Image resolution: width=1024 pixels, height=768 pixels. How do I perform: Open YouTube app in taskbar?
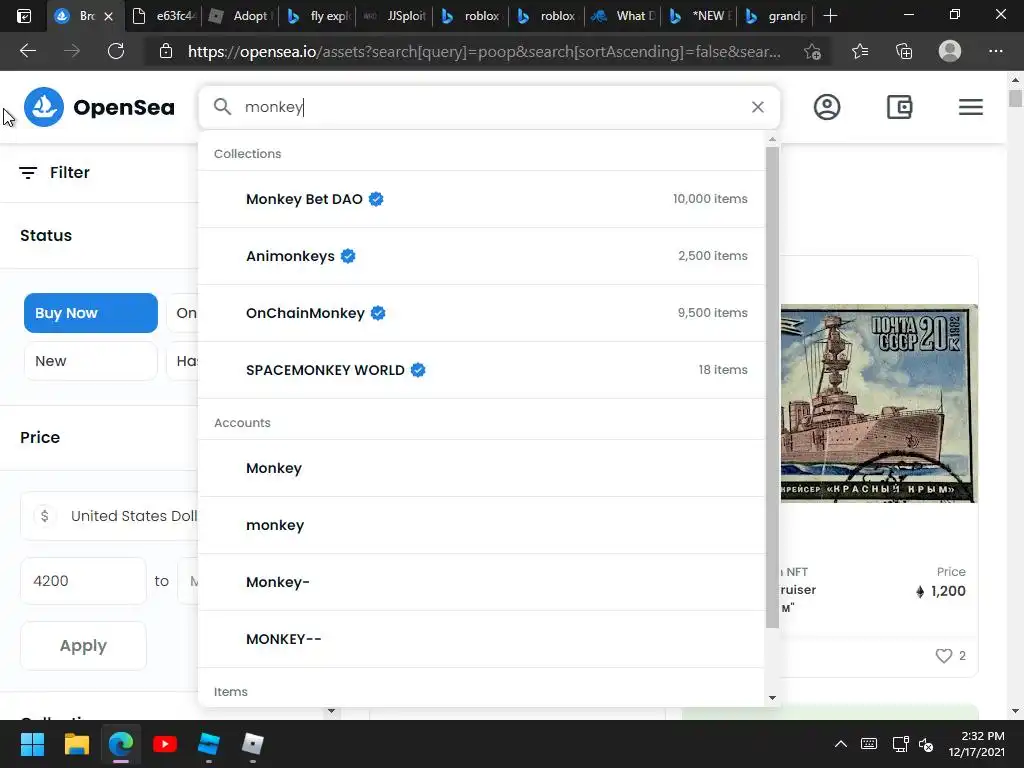pos(165,744)
